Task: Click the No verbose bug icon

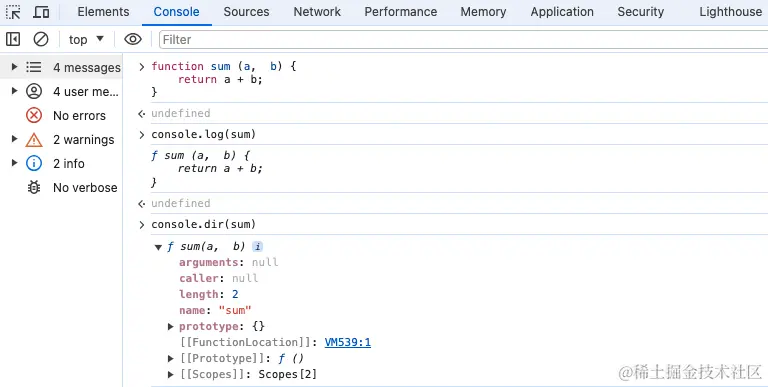Action: 34,188
